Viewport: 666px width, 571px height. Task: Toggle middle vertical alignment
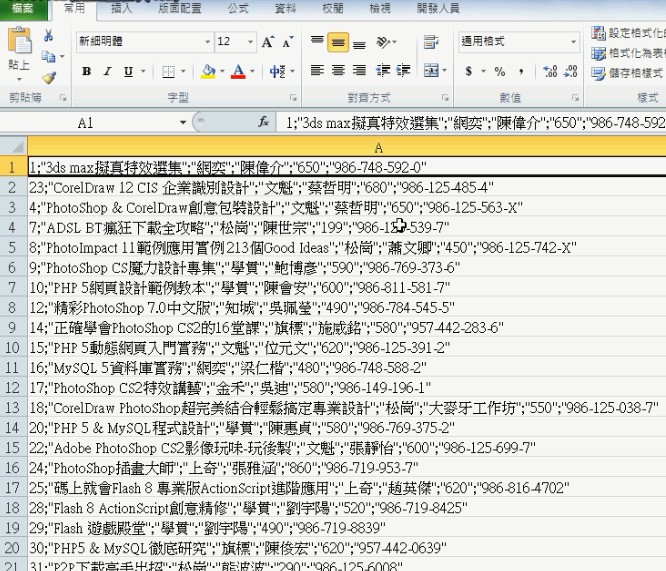[x=338, y=42]
